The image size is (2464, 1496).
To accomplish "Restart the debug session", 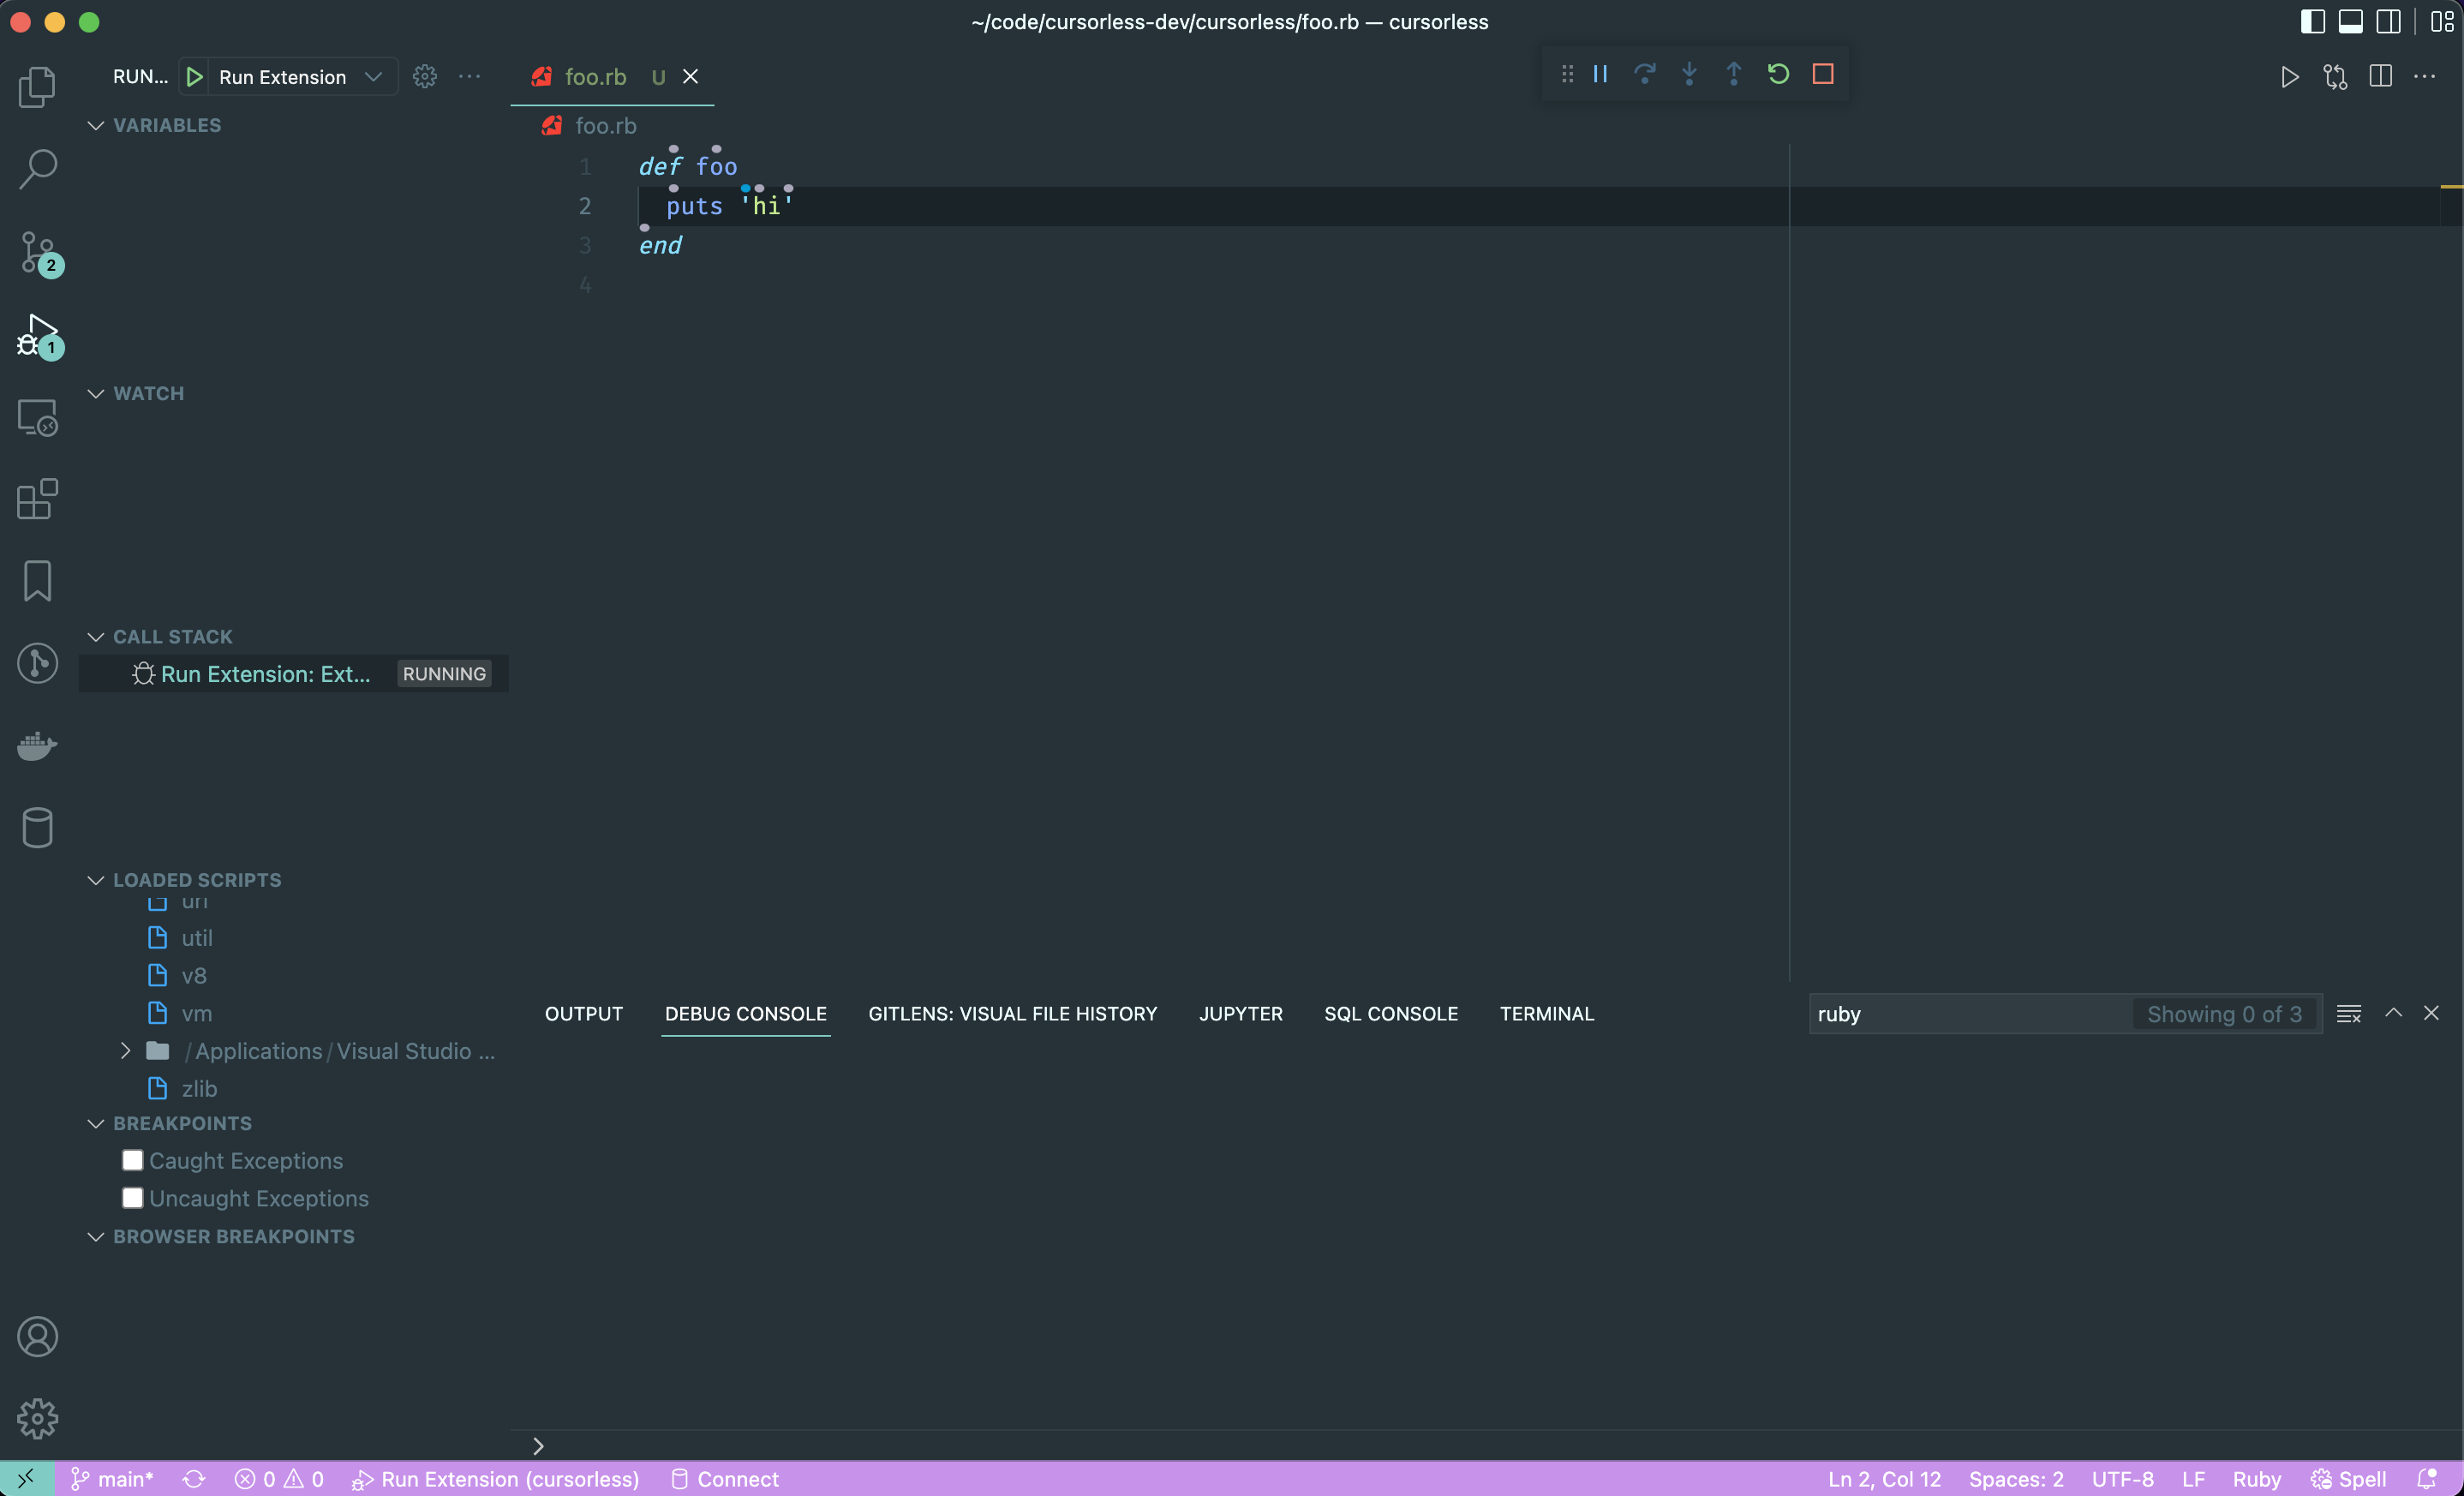I will tap(1778, 73).
